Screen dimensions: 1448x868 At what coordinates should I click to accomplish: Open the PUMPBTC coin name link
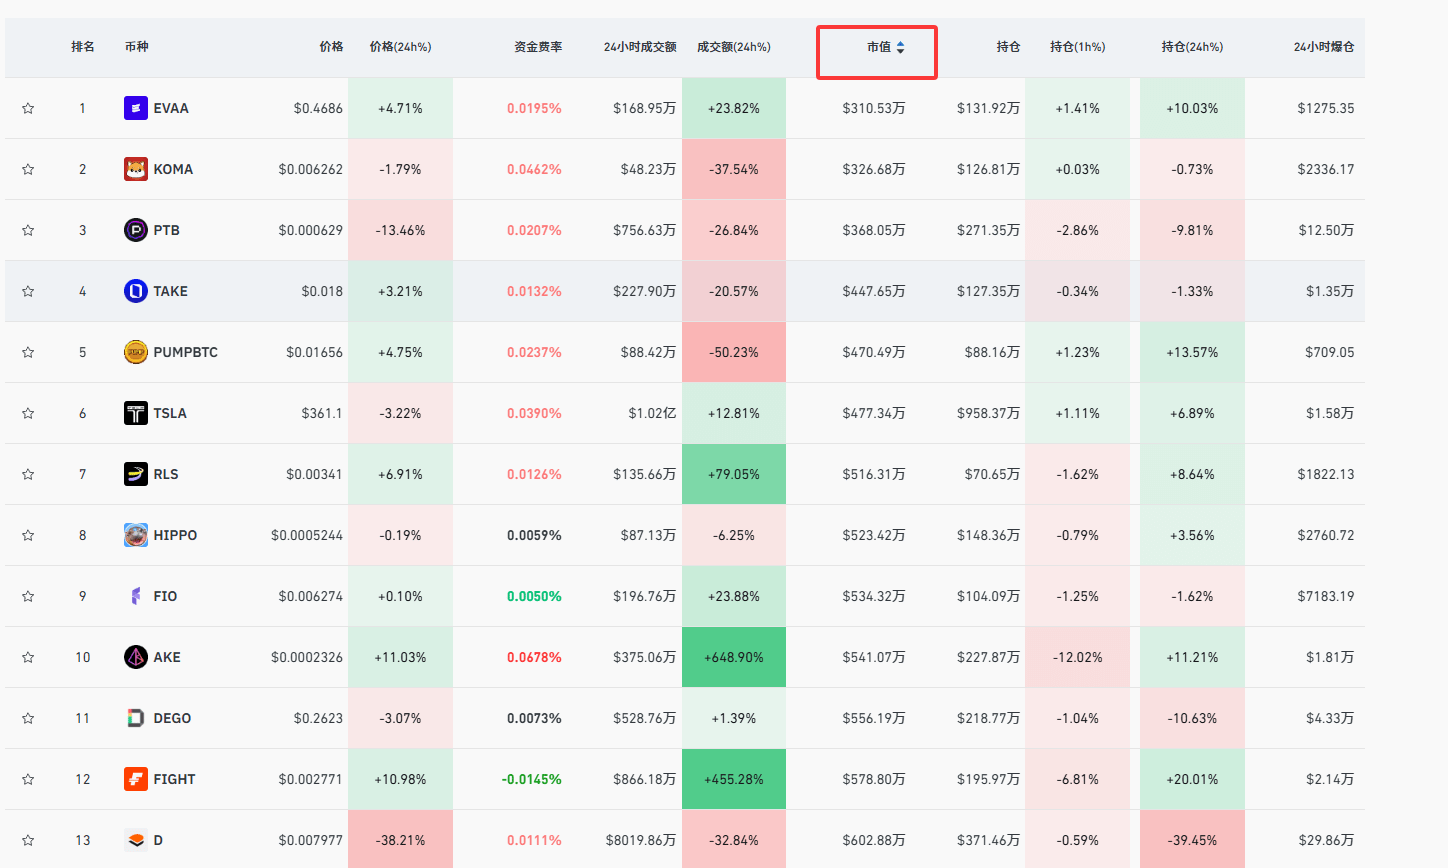pos(185,352)
